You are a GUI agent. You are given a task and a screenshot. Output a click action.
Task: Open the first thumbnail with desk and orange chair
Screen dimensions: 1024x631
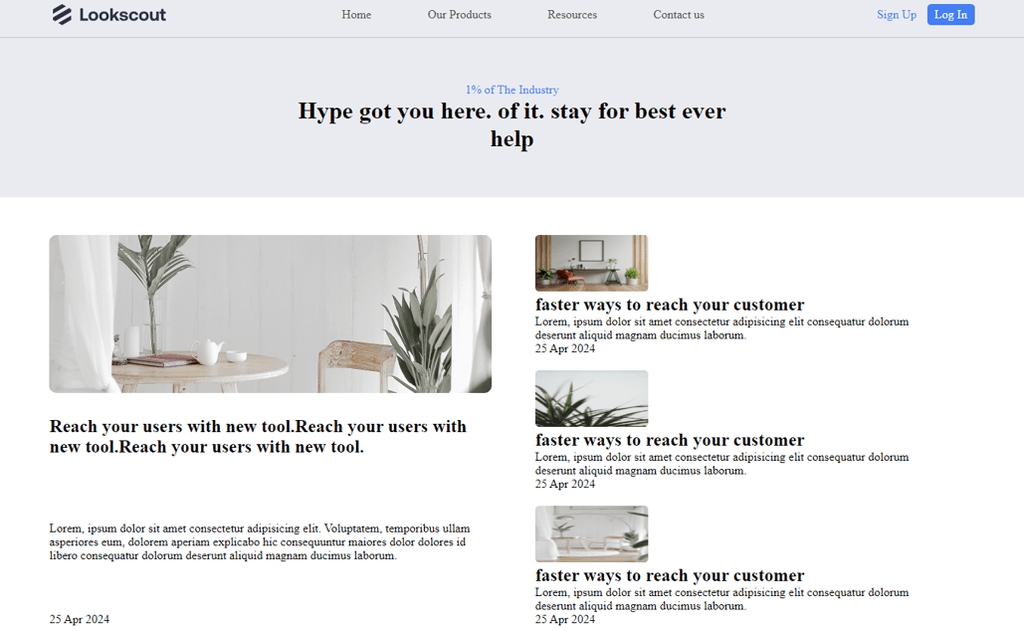pyautogui.click(x=592, y=263)
